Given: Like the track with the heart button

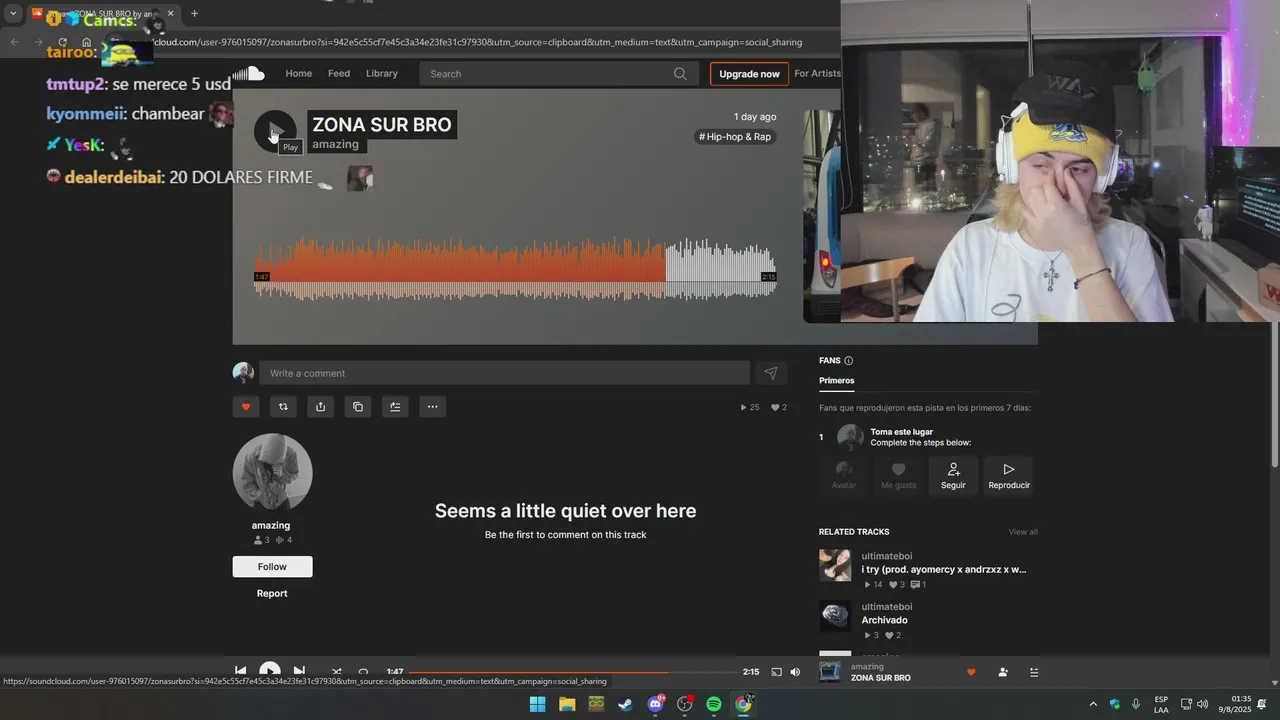Looking at the screenshot, I should (246, 407).
